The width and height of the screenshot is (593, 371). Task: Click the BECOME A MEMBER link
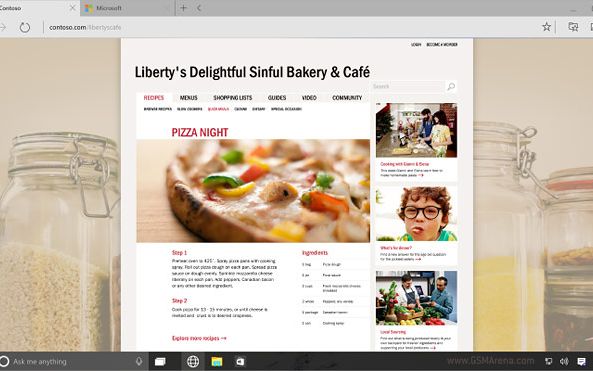tap(442, 45)
